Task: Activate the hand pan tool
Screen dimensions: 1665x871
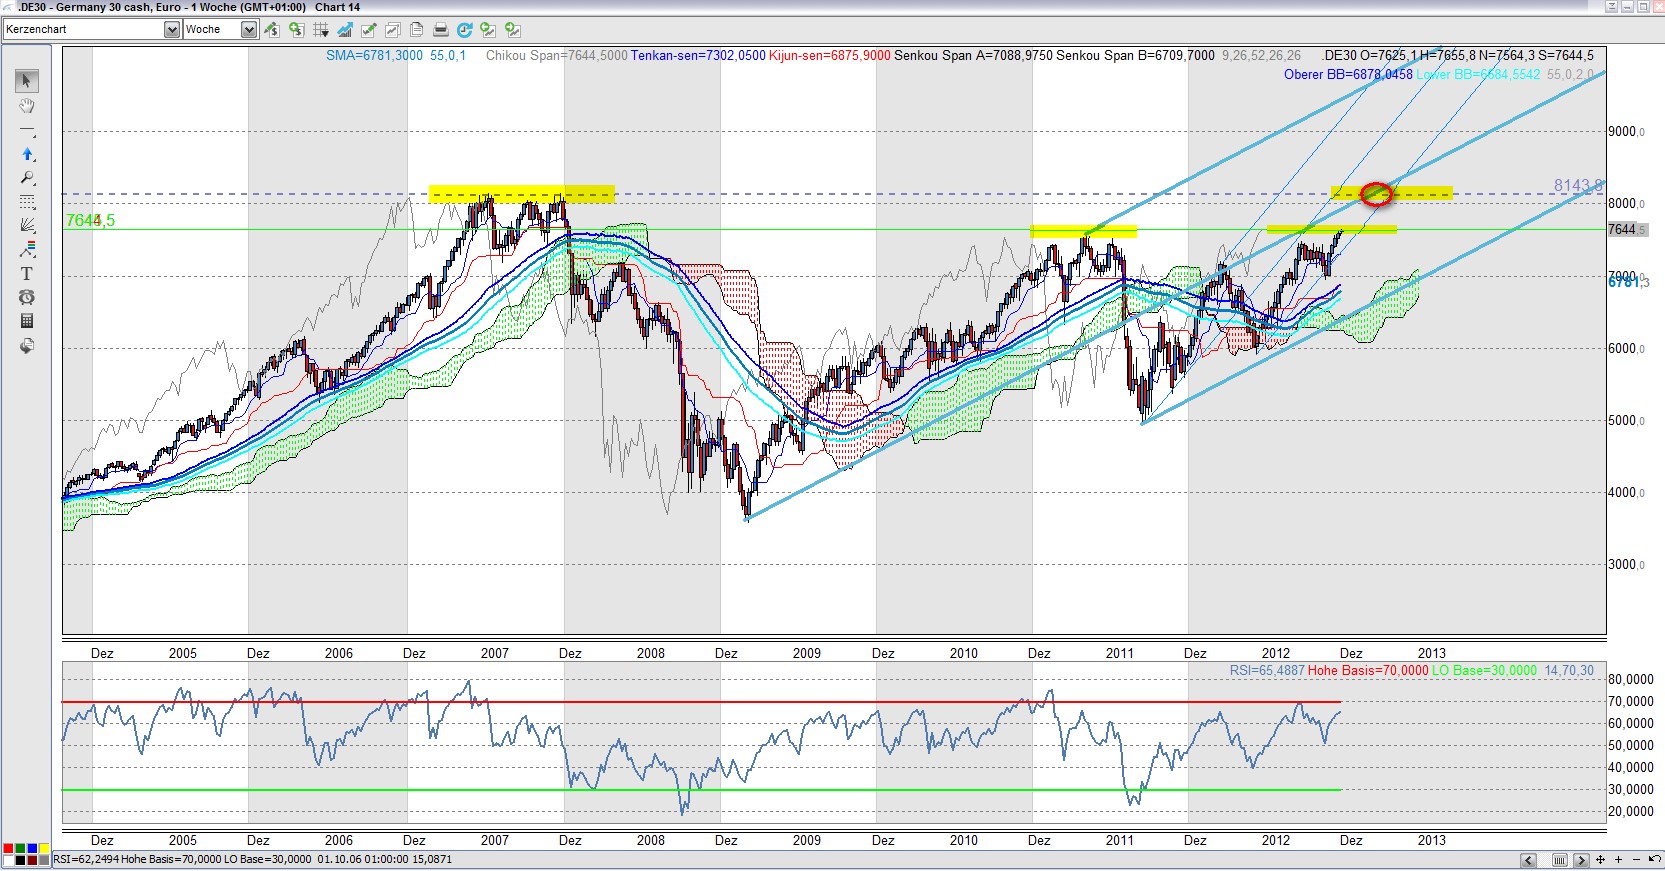Action: pos(27,106)
